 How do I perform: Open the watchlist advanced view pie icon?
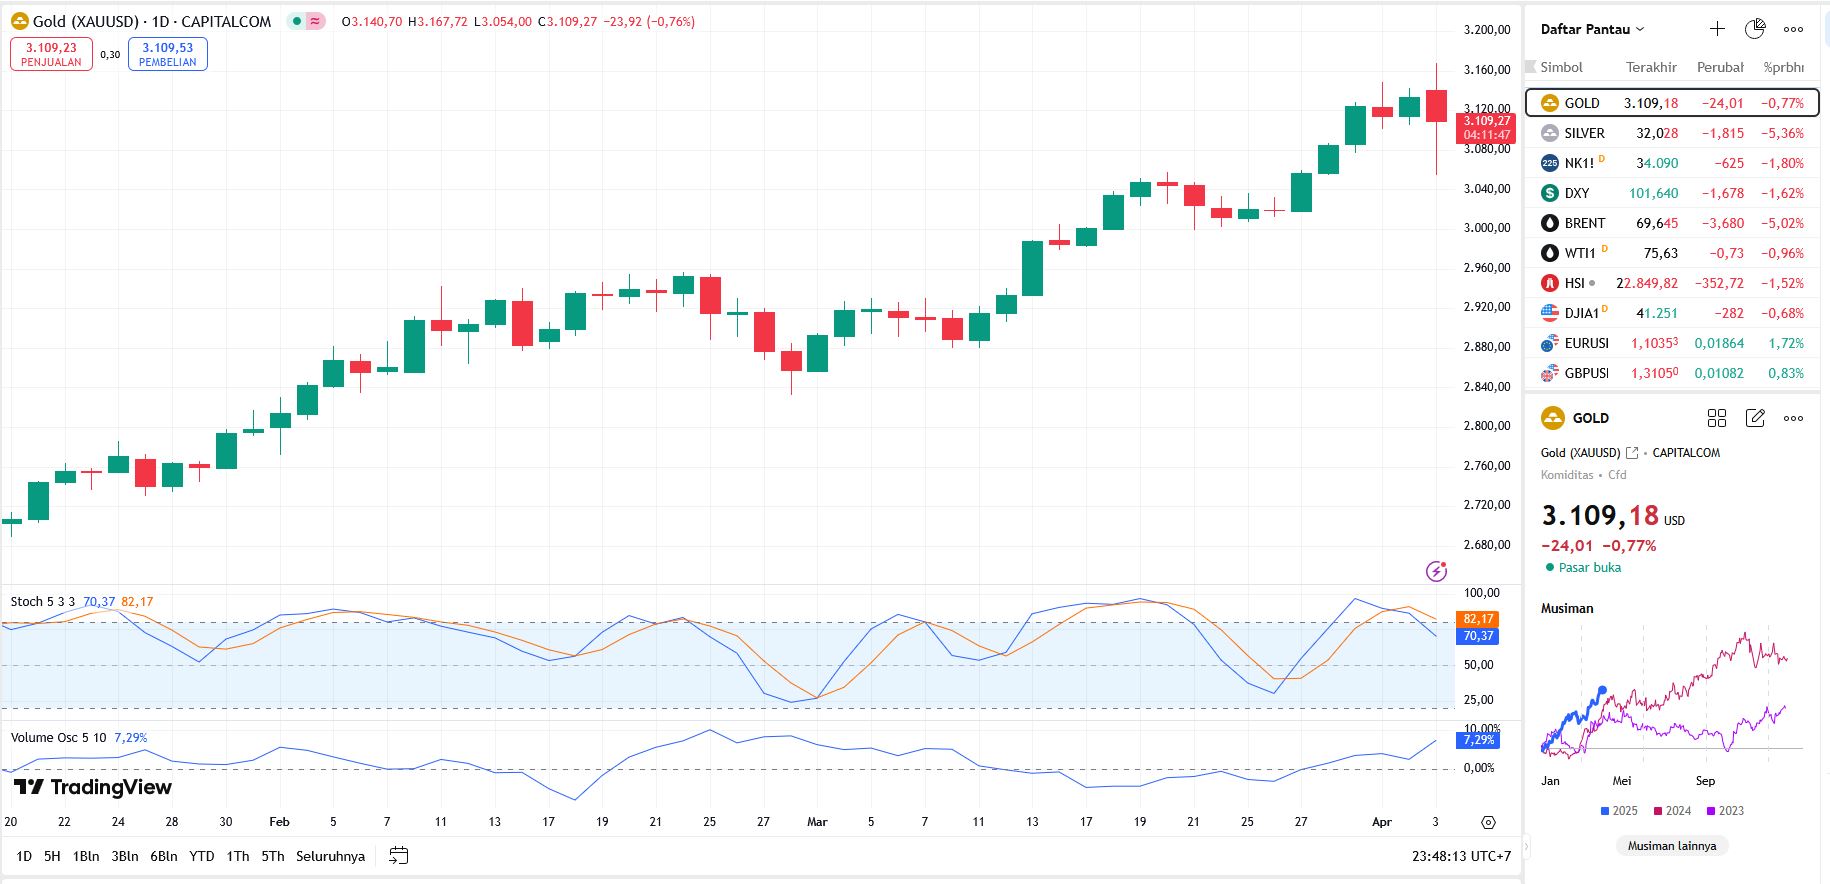pos(1755,29)
